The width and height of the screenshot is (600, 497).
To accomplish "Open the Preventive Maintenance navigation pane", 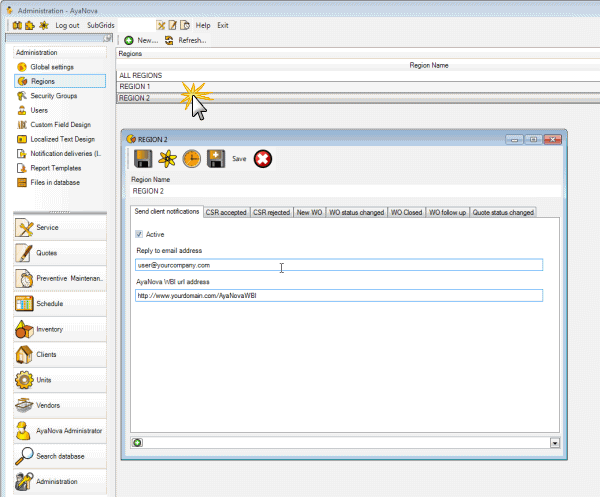I will click(x=60, y=279).
